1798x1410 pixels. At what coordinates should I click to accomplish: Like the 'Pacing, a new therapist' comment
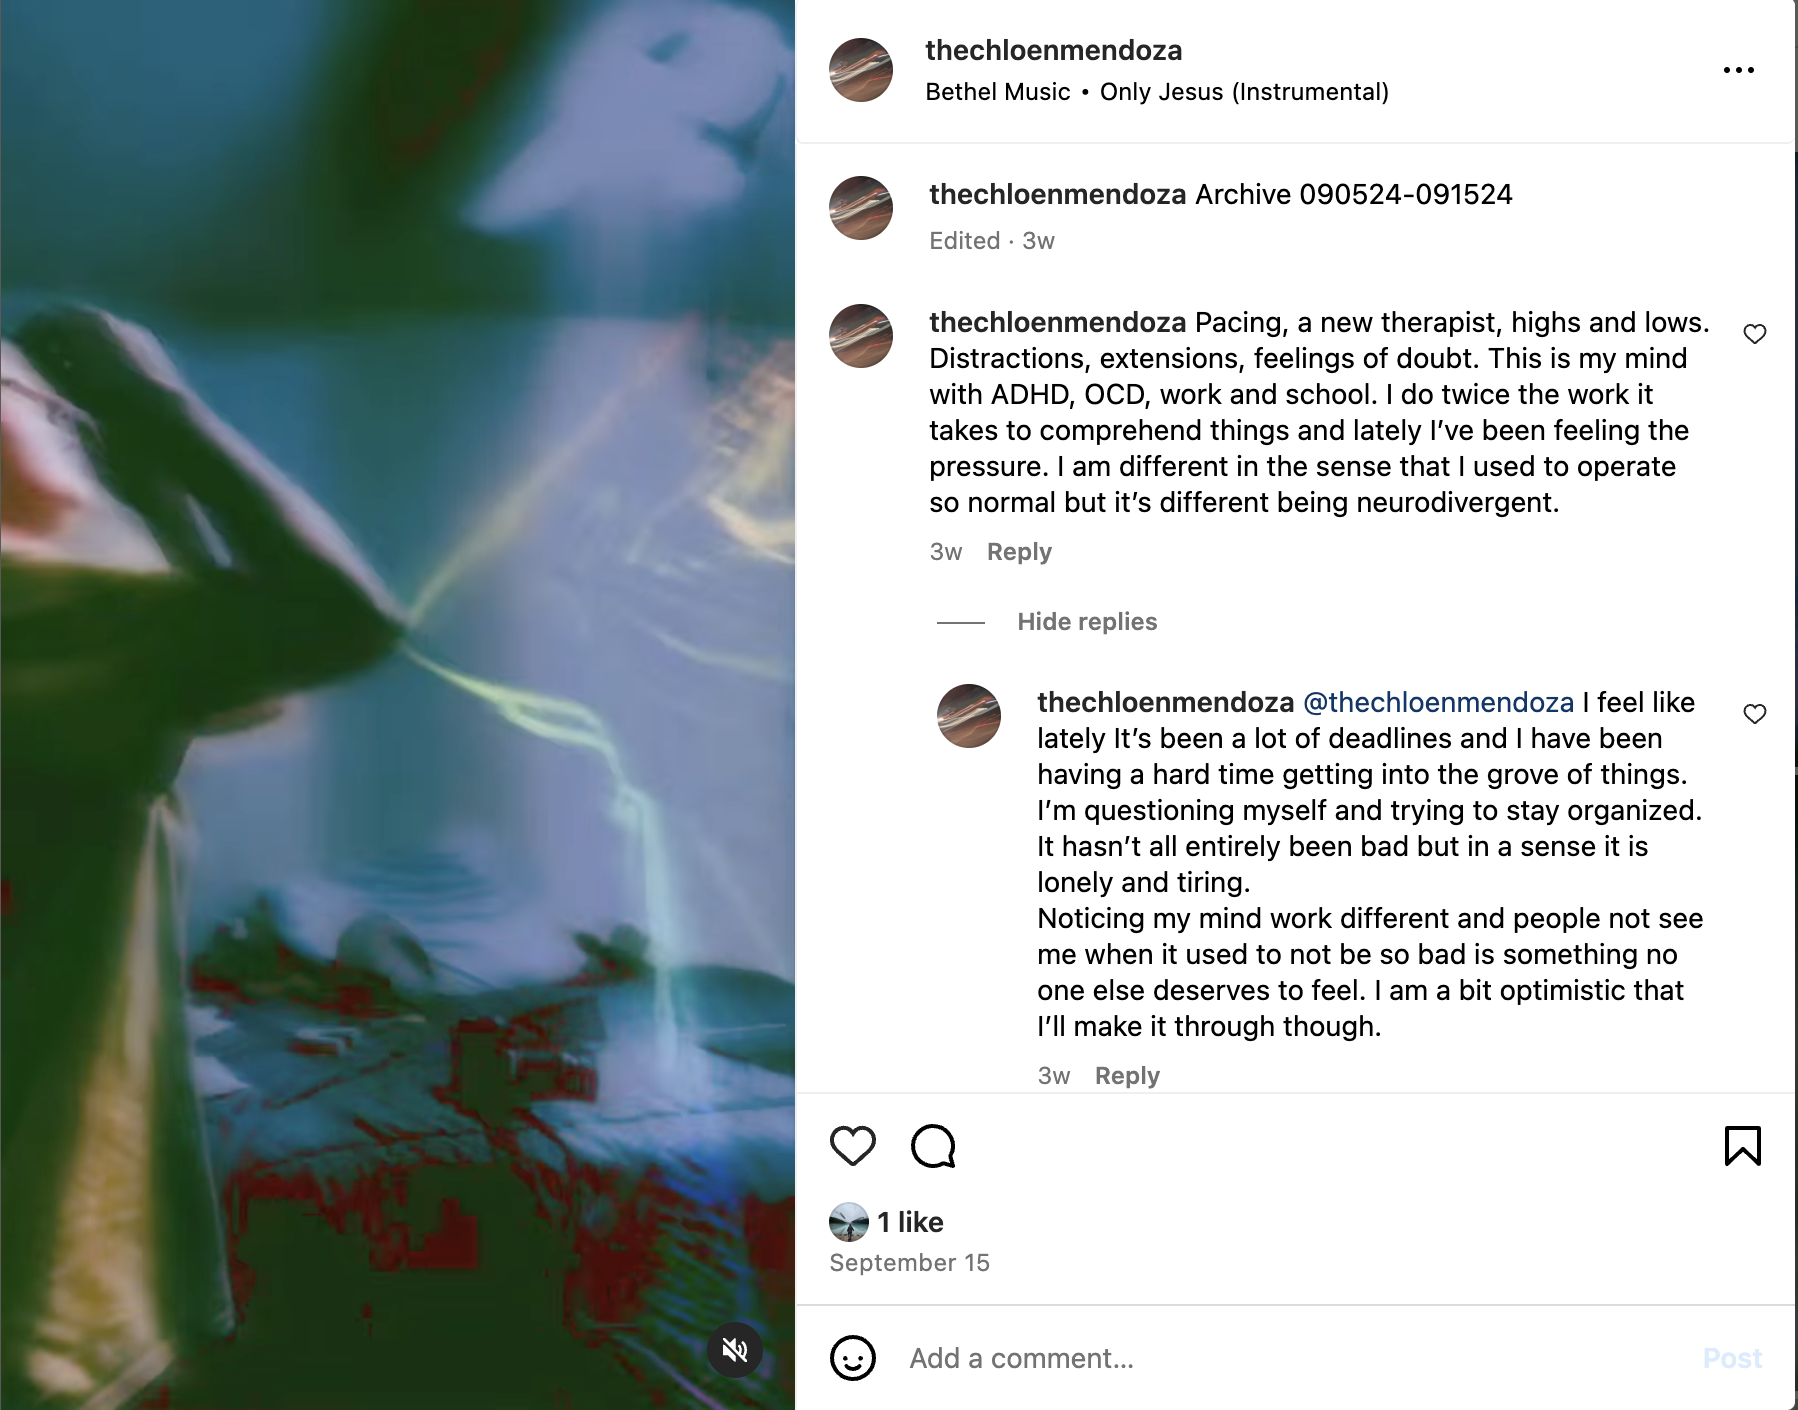coord(1755,334)
